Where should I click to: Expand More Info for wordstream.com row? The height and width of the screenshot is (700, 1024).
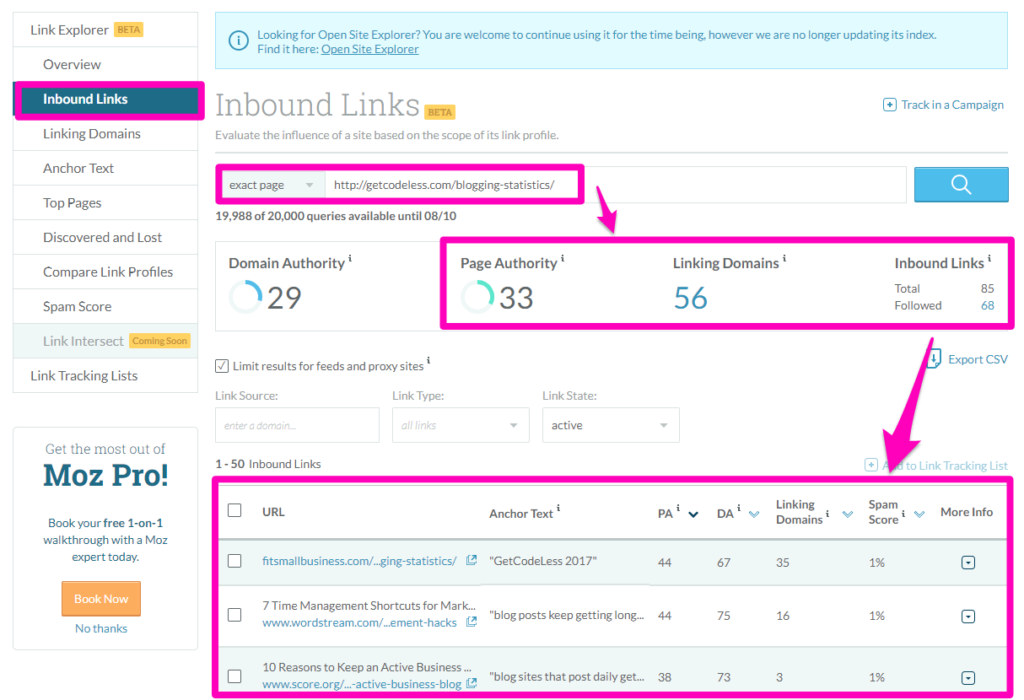coord(968,616)
